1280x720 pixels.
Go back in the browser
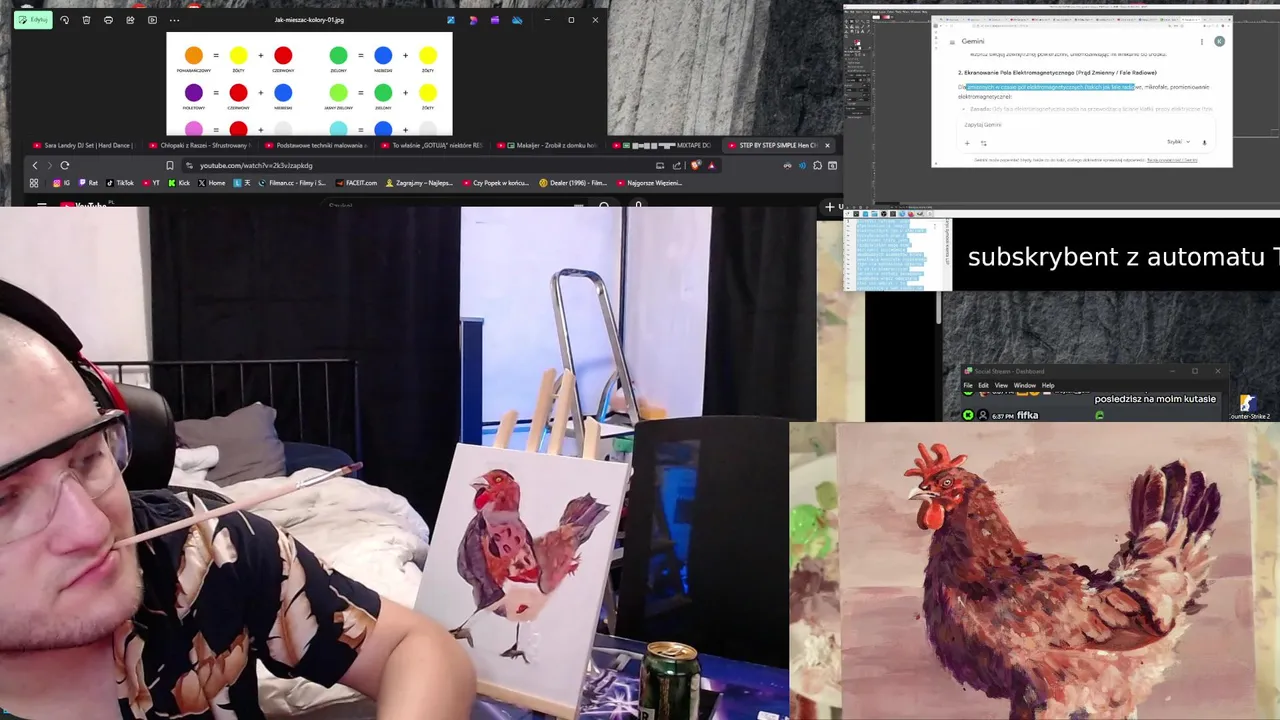35,165
